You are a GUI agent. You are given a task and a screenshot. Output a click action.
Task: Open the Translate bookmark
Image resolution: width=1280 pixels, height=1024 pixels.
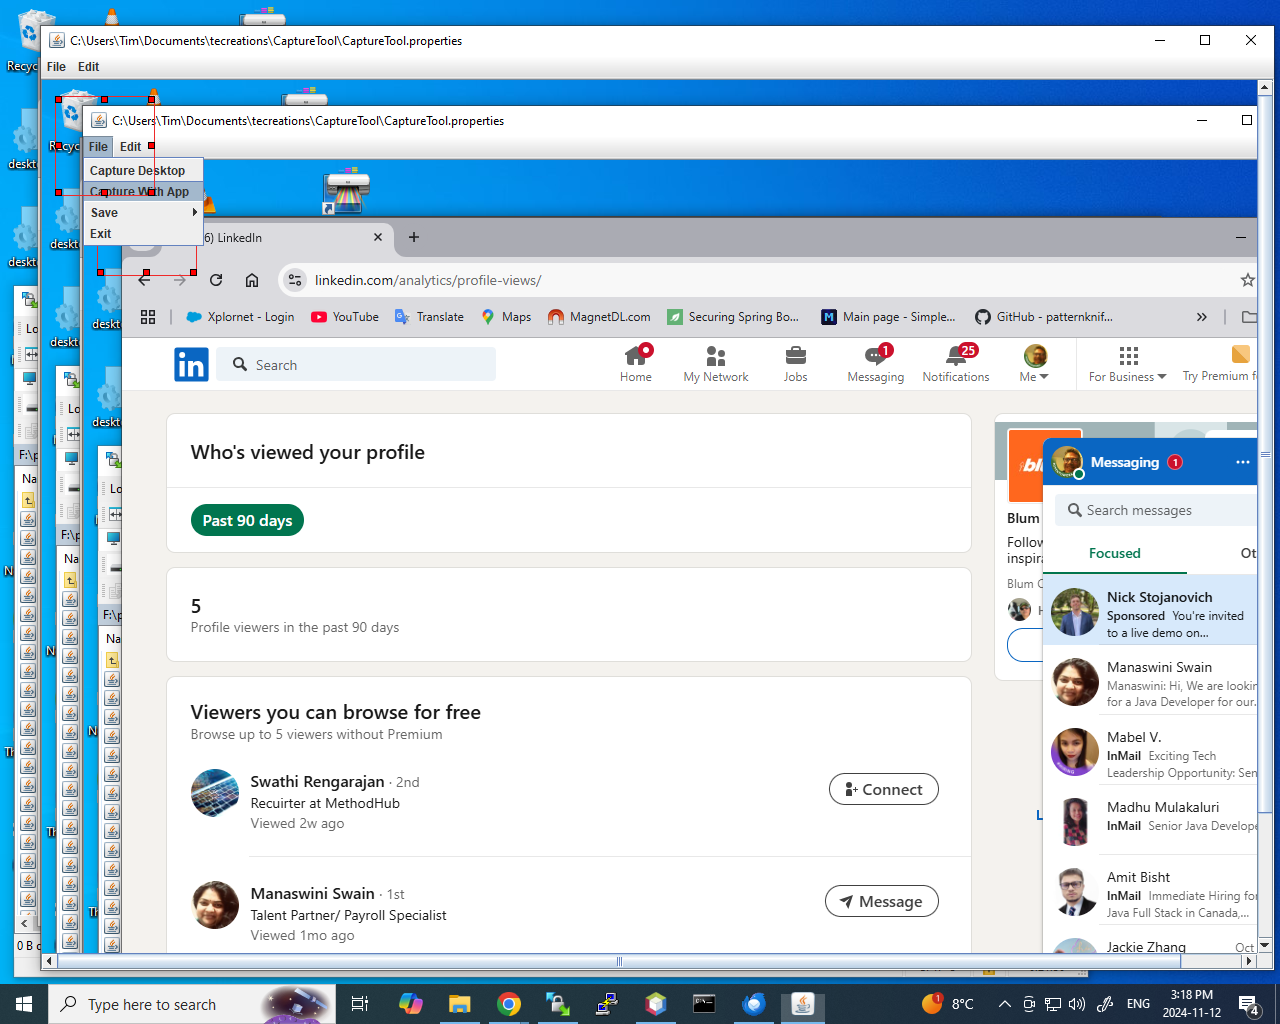pos(429,317)
